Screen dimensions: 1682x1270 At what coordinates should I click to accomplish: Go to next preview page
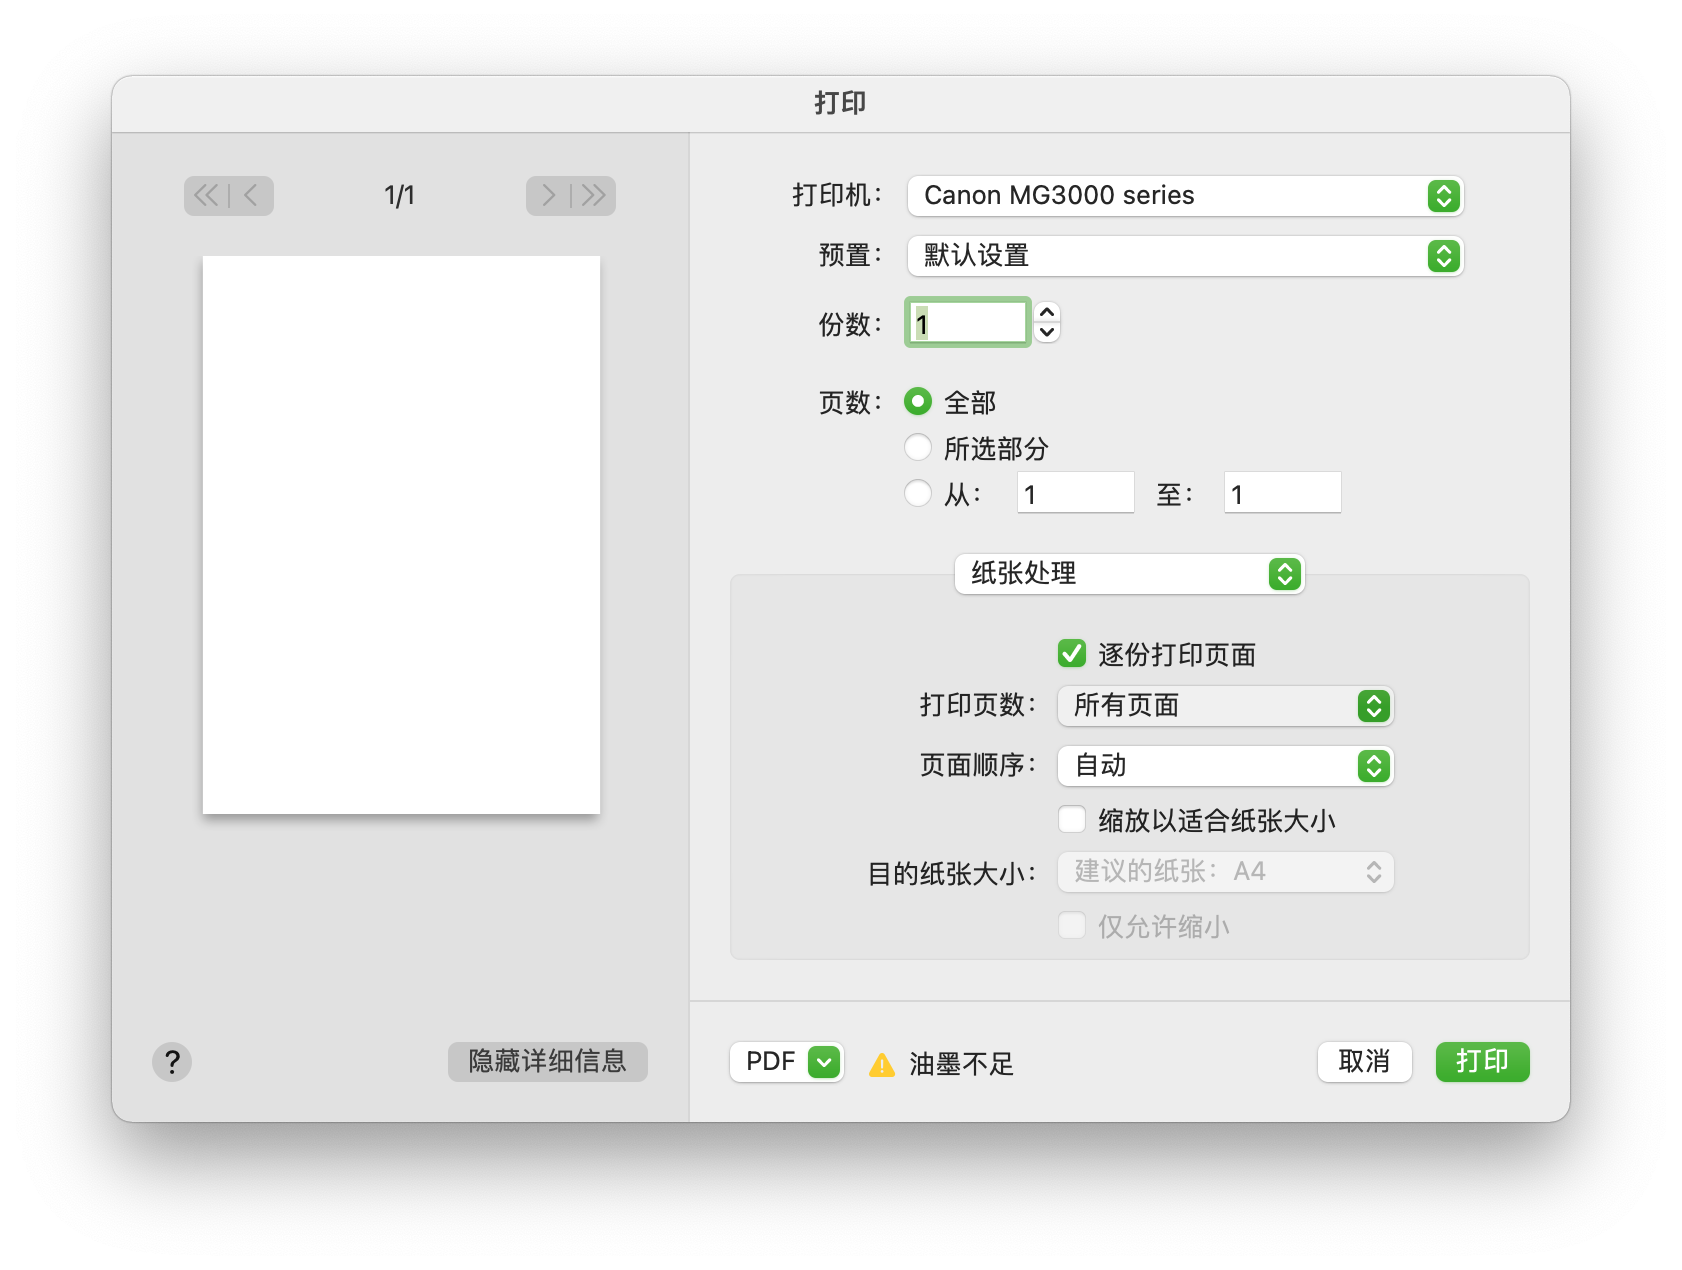point(548,195)
